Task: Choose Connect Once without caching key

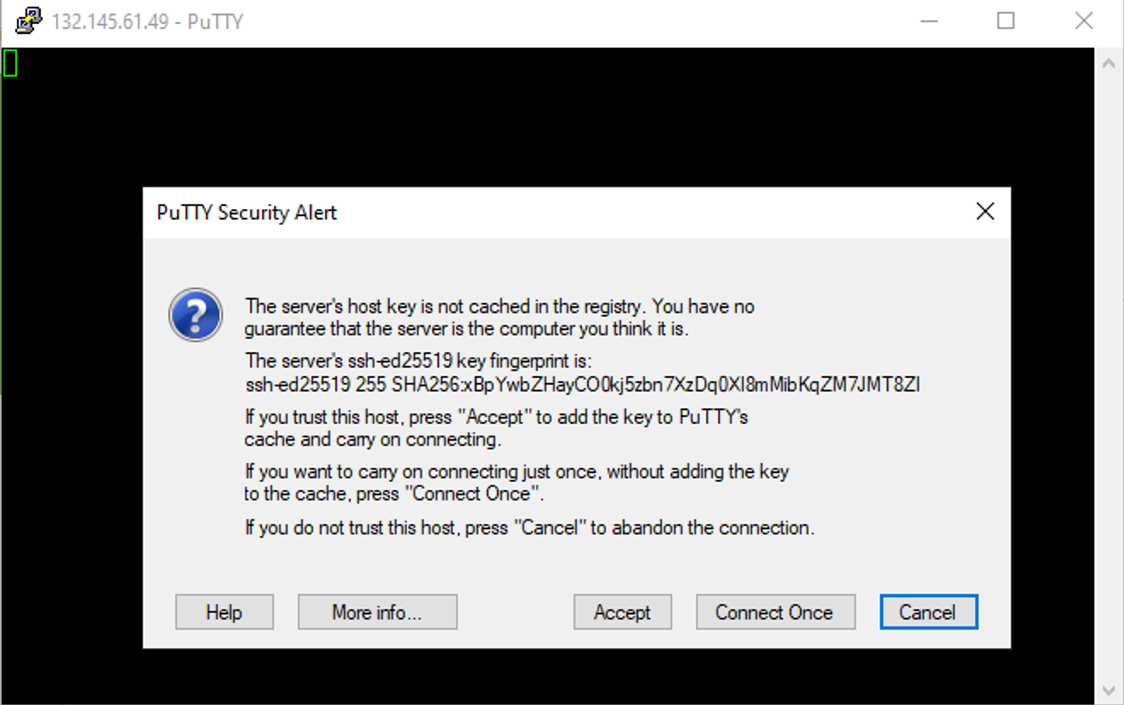Action: pyautogui.click(x=774, y=612)
